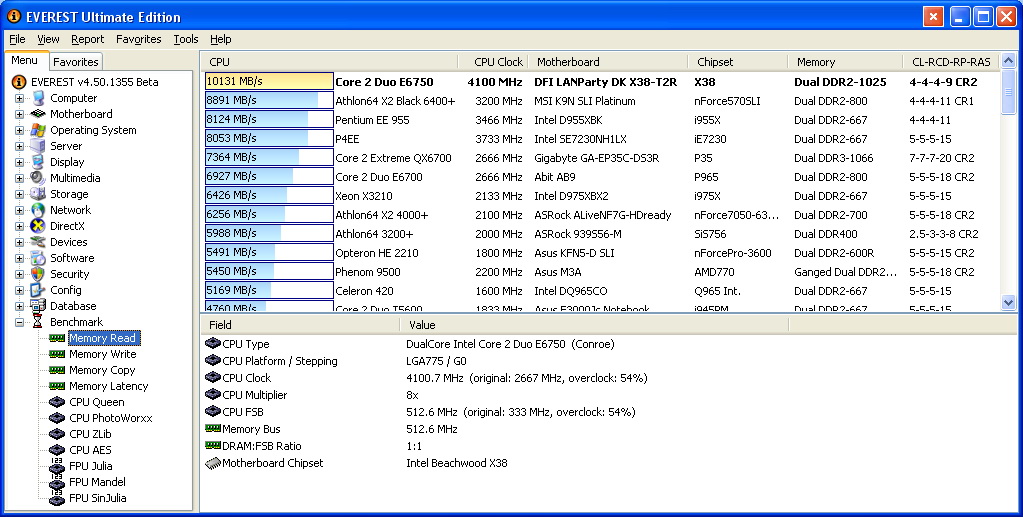The image size is (1023, 517).
Task: Sort by the Memory column header
Action: [x=845, y=62]
